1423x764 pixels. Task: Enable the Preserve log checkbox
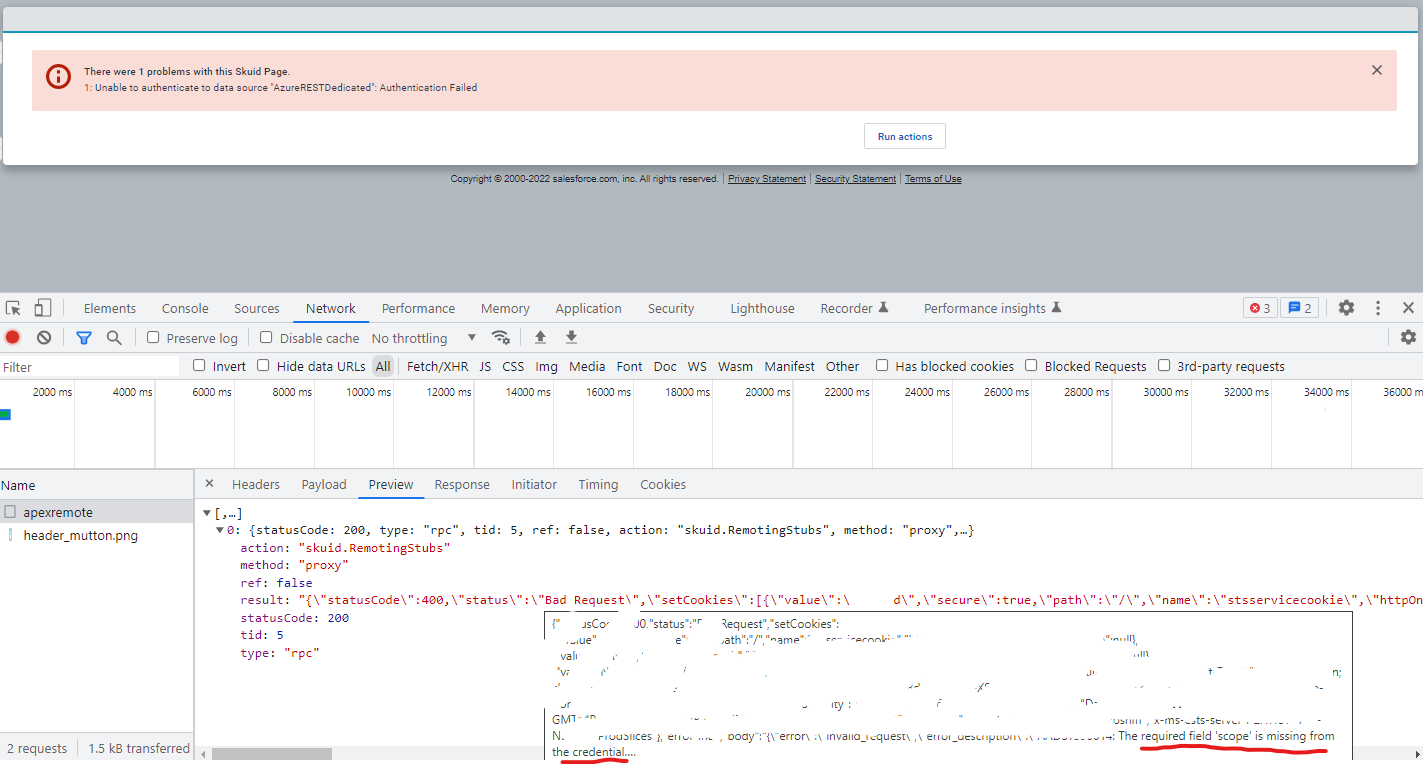coord(153,337)
